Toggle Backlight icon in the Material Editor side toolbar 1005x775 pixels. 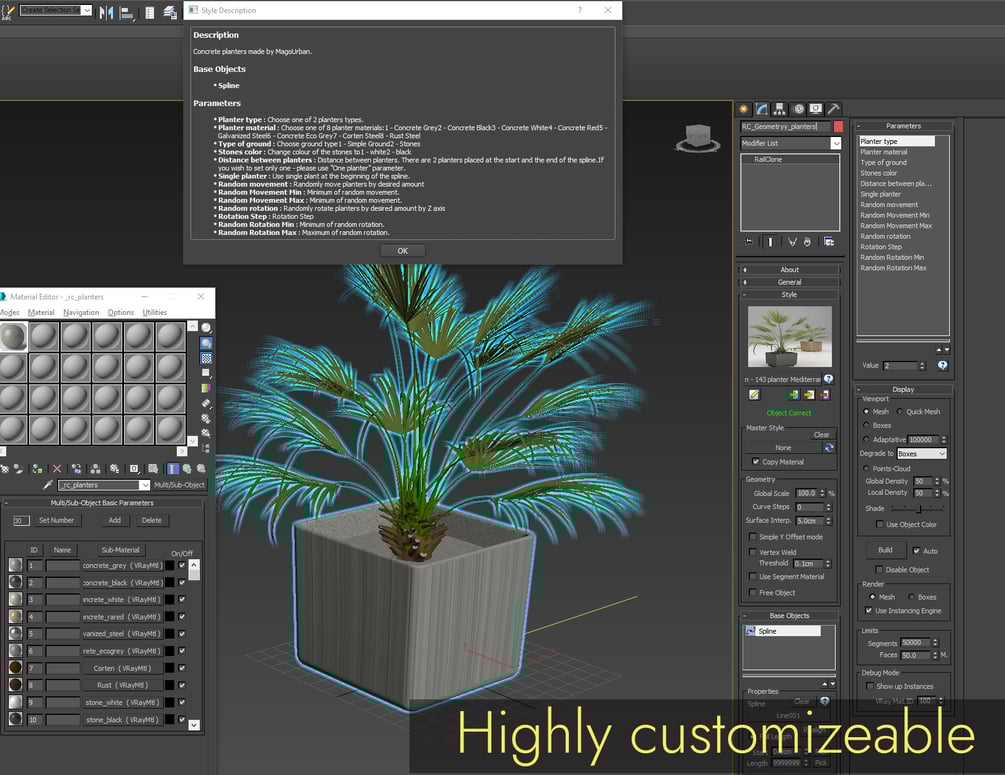point(206,343)
